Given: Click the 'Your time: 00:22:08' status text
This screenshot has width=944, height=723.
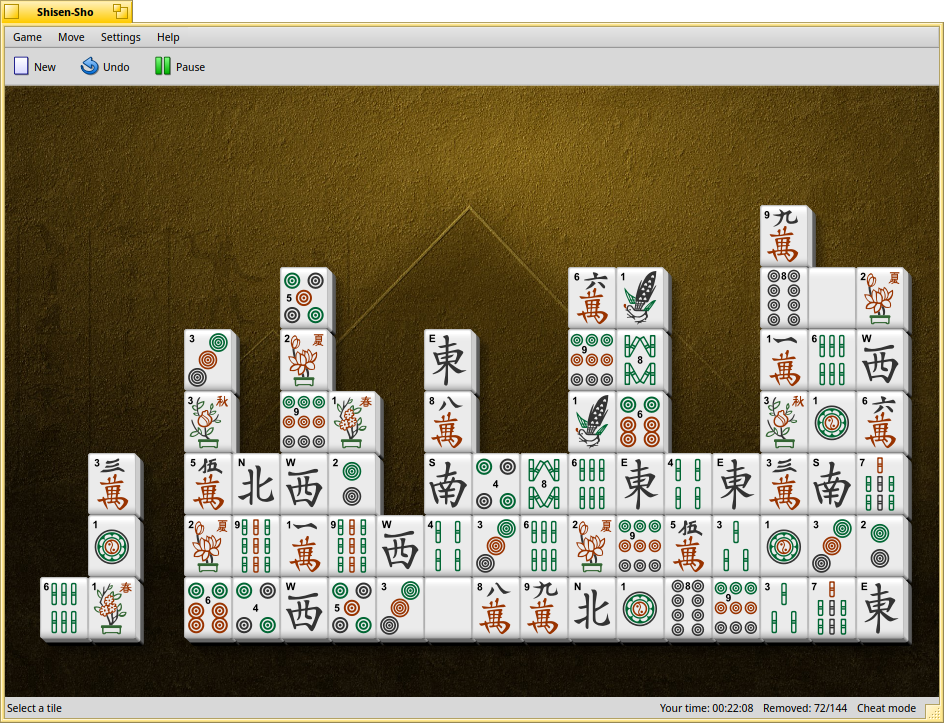Looking at the screenshot, I should (706, 708).
